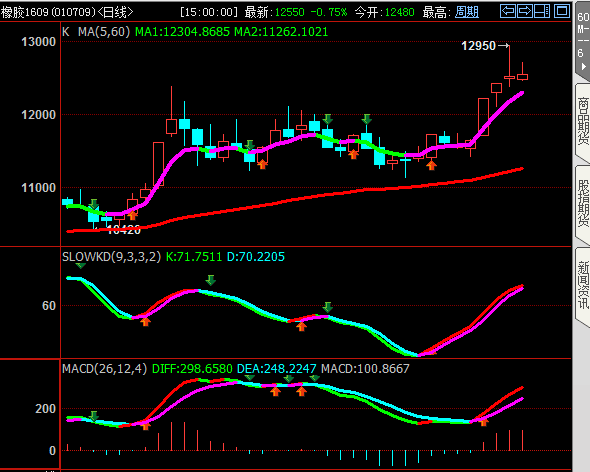Viewport: 590px width, 472px height.
Task: Click the -0.75% change value
Action: coord(329,12)
